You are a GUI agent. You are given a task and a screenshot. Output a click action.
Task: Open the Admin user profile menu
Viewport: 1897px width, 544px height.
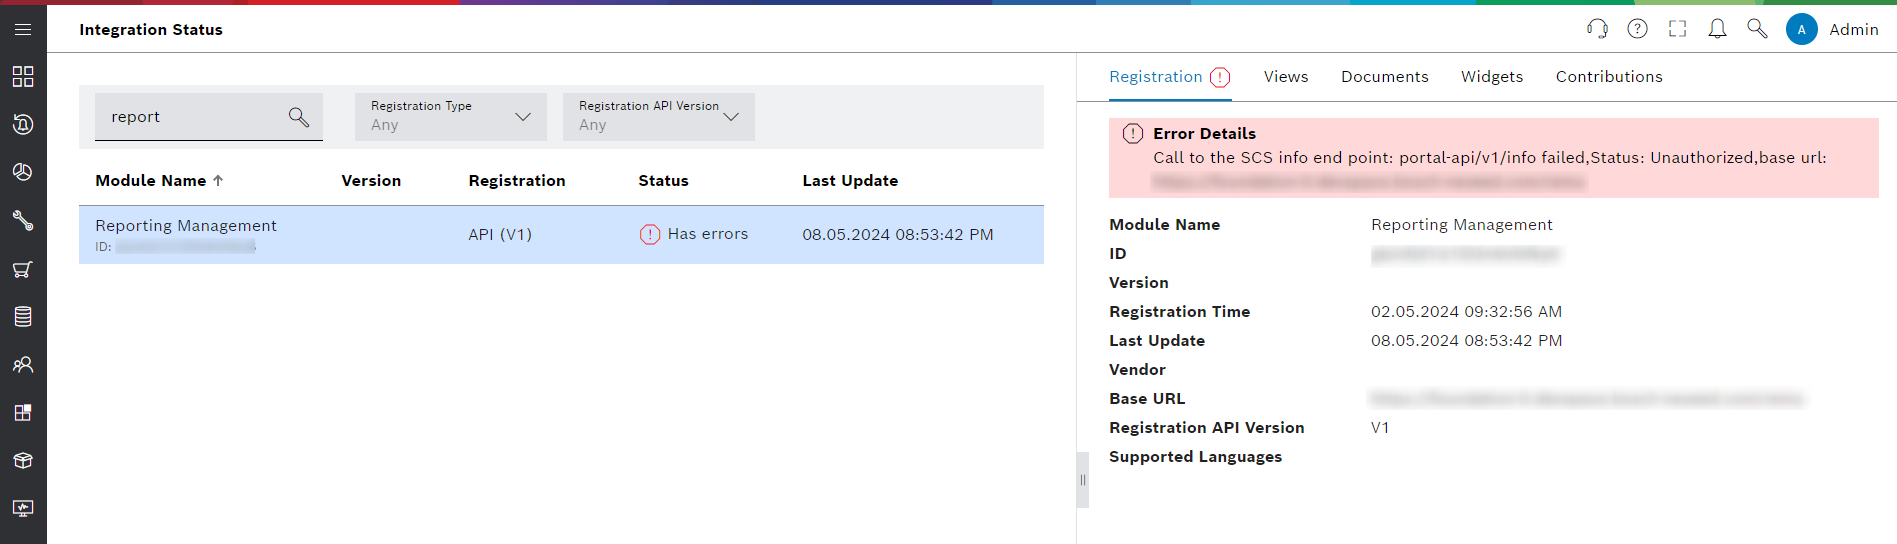[x=1832, y=29]
